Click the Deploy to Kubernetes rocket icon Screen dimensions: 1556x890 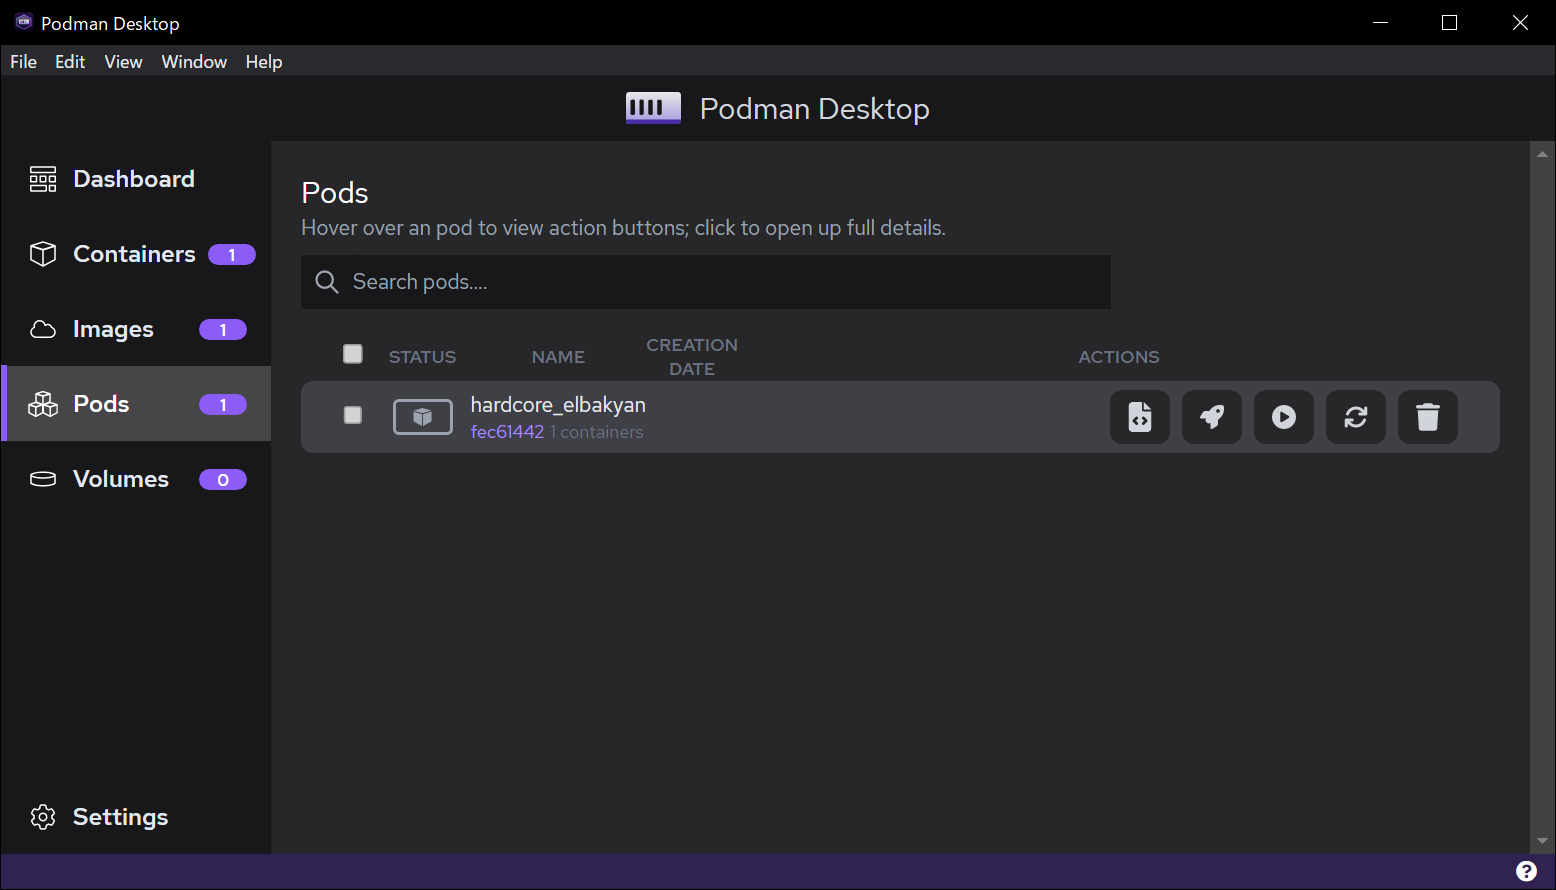(x=1212, y=416)
